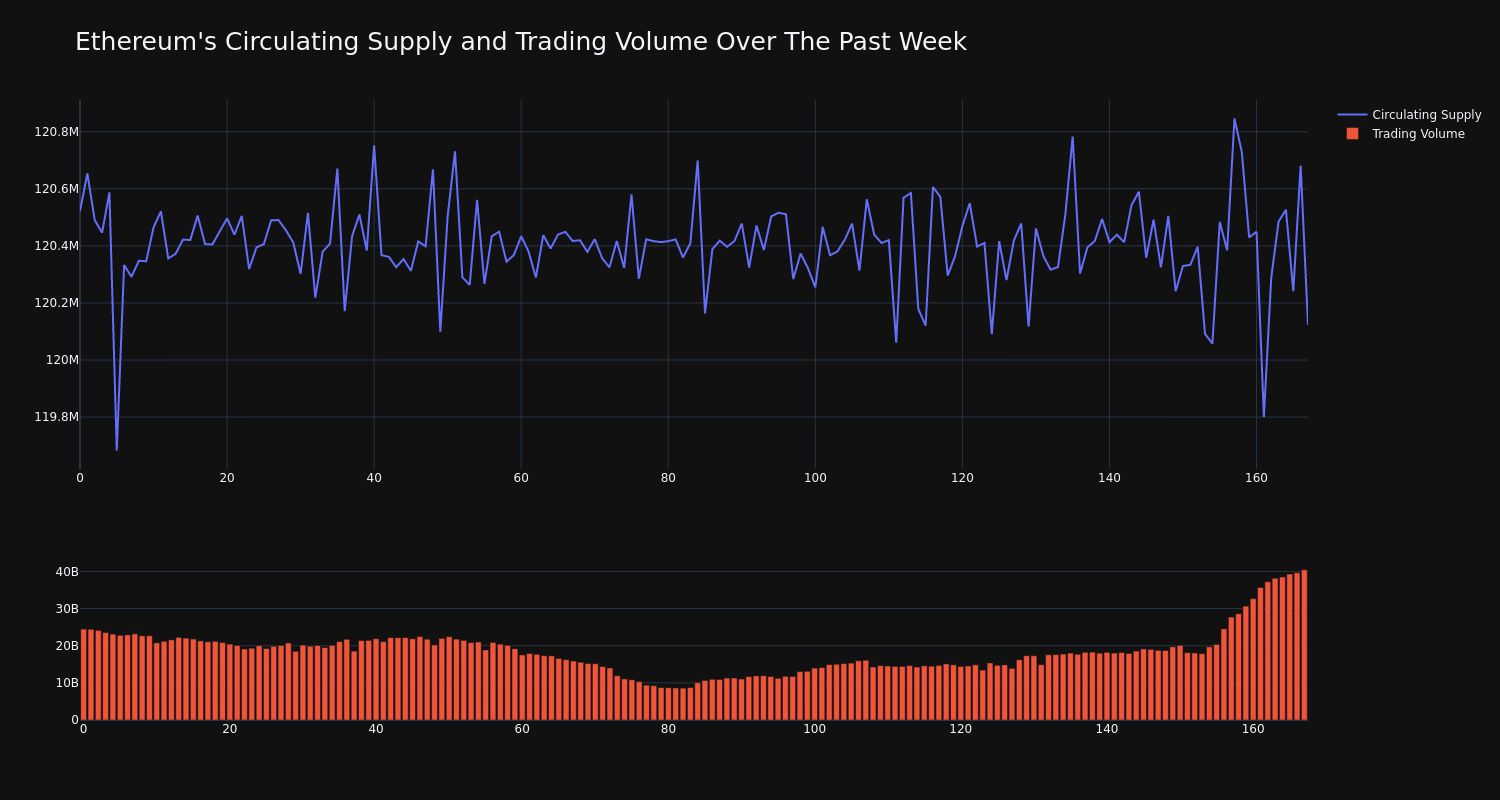Toggle the Circulating Supply legend entry
Screen dimensions: 1500x800
[x=1409, y=115]
